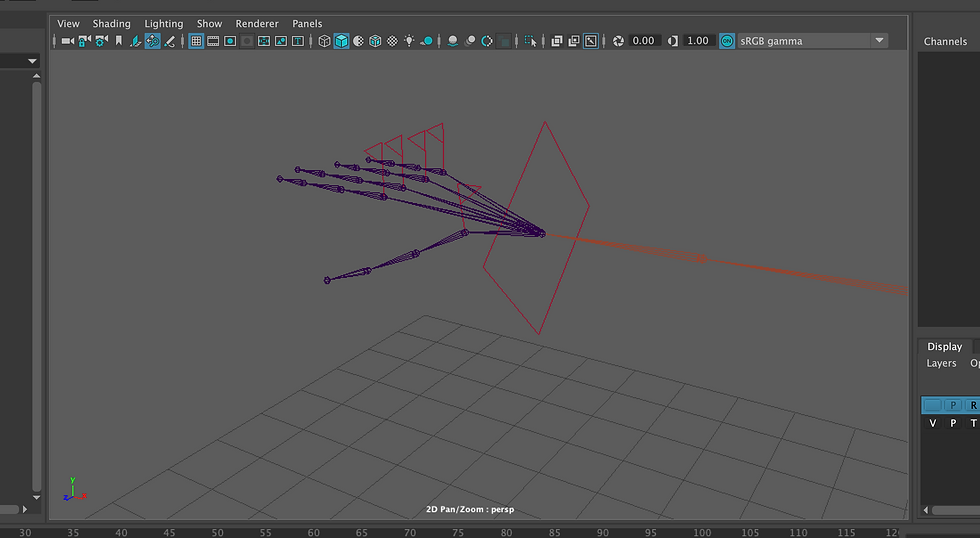Click the Use All Lights bulb icon
This screenshot has height=538, width=980.
click(x=409, y=41)
